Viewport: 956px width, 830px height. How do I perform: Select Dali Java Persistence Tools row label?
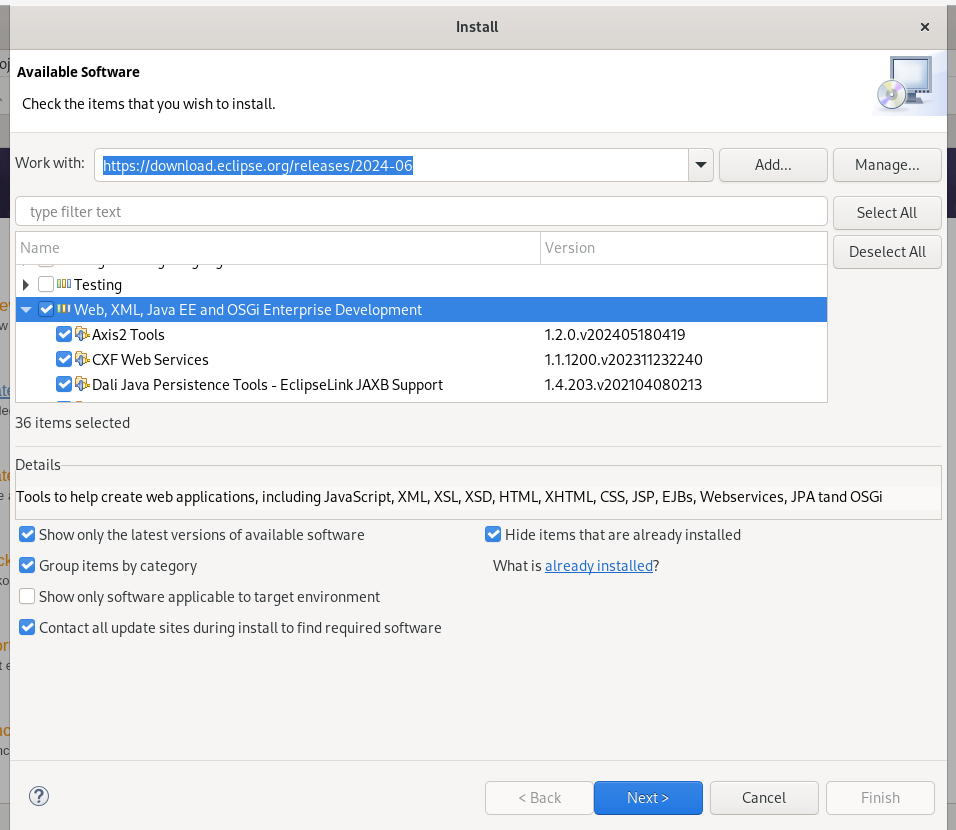(x=267, y=385)
